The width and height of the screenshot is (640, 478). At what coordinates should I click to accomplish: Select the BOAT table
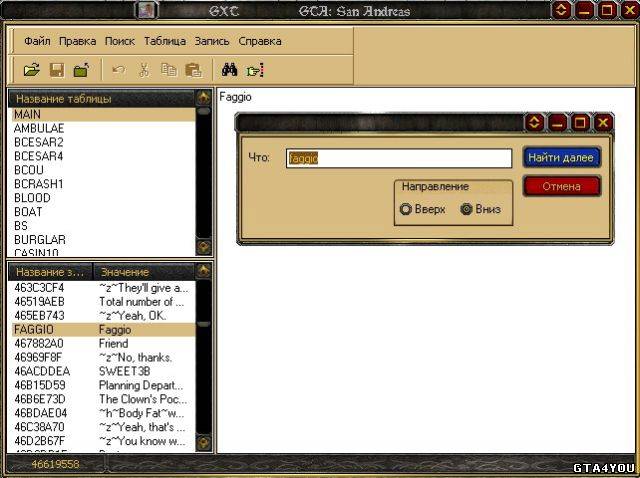pos(104,211)
